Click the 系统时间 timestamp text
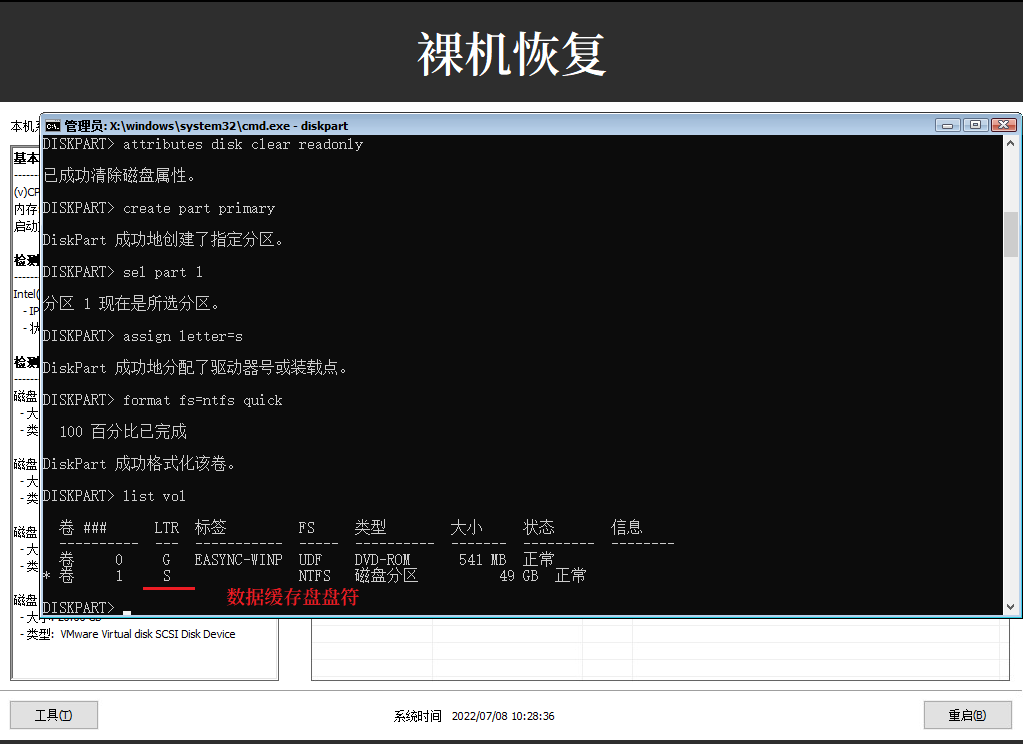The height and width of the screenshot is (744, 1023). 474,716
